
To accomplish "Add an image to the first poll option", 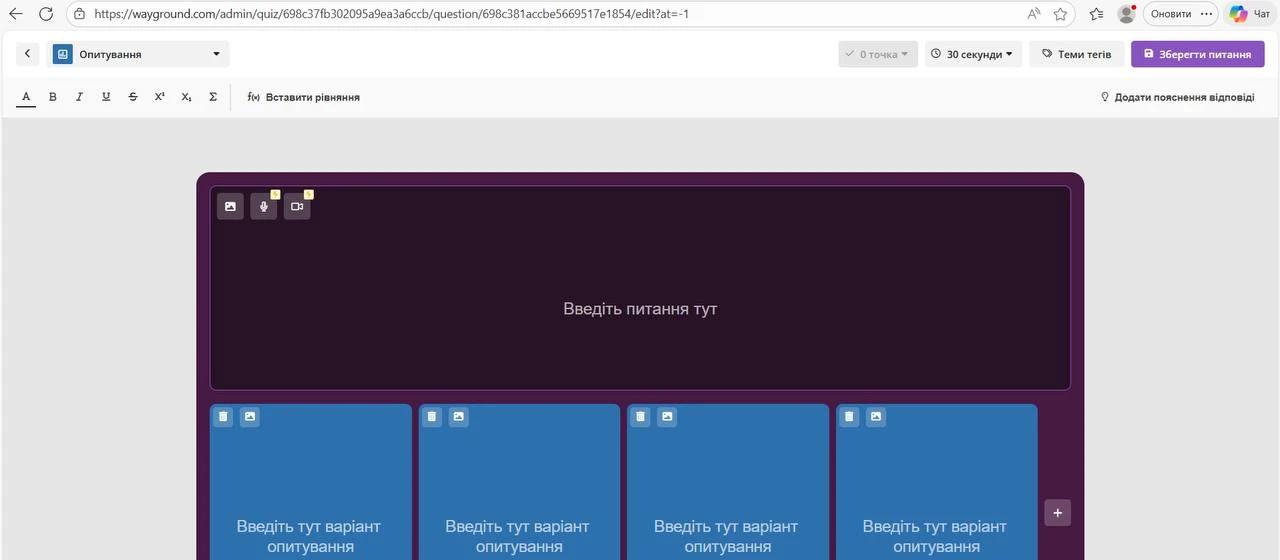I will click(250, 416).
